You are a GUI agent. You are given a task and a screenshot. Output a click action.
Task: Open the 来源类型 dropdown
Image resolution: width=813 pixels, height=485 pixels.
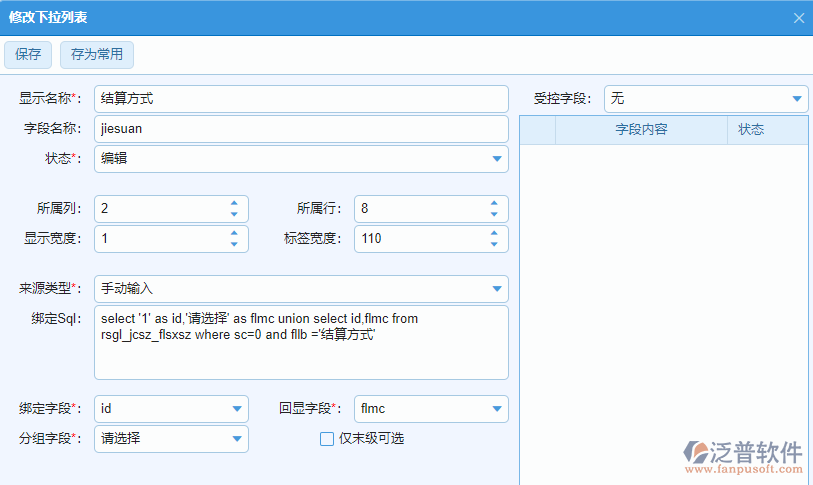click(x=497, y=289)
